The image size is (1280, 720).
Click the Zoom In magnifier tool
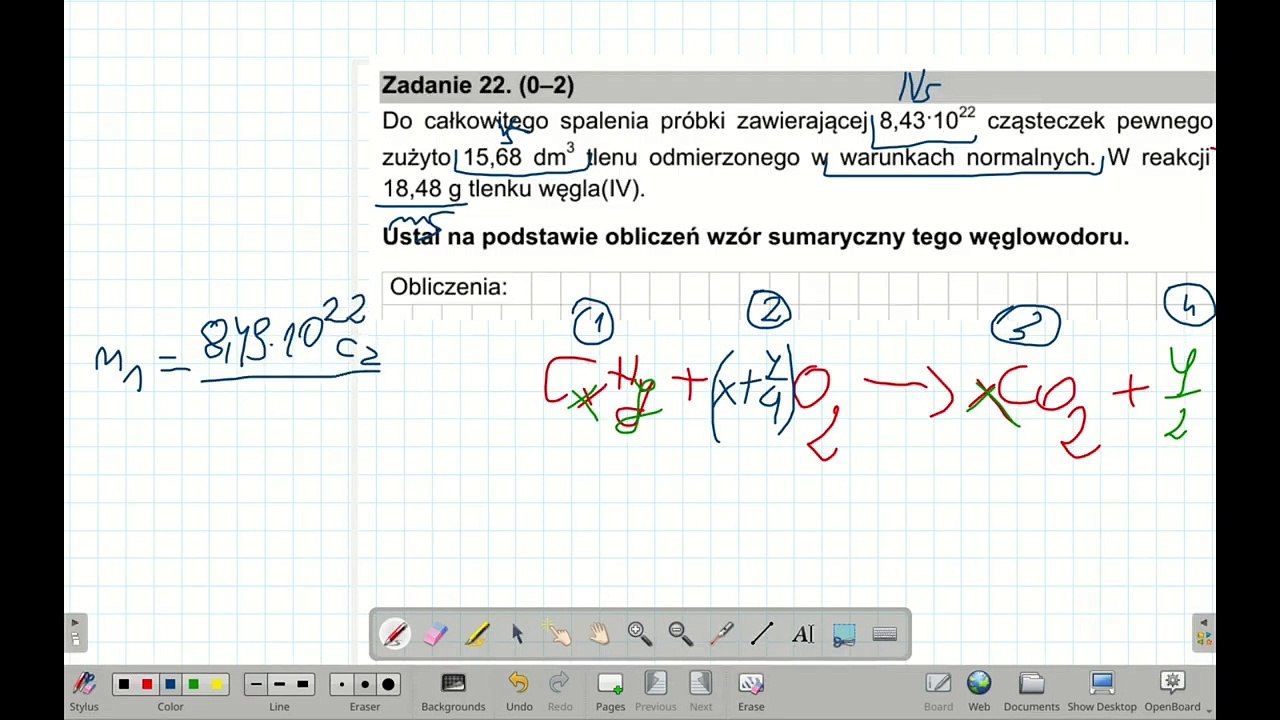tap(640, 634)
